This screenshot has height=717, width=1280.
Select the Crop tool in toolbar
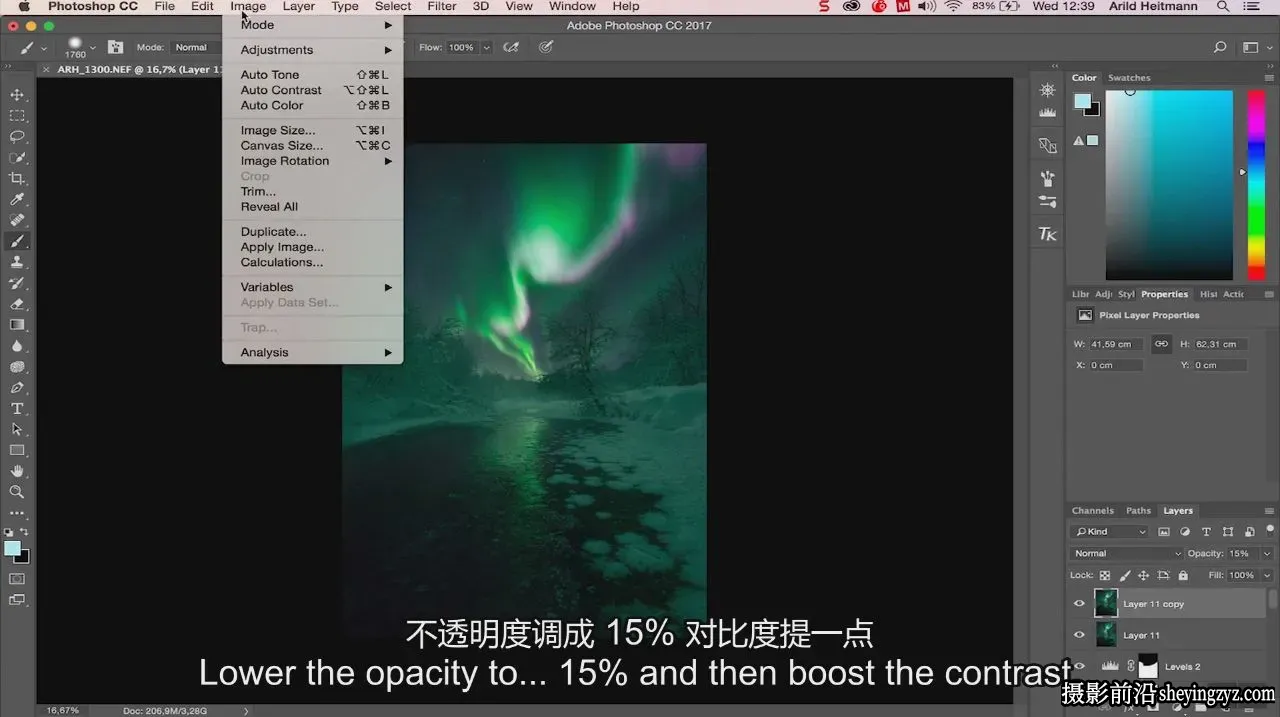tap(17, 179)
